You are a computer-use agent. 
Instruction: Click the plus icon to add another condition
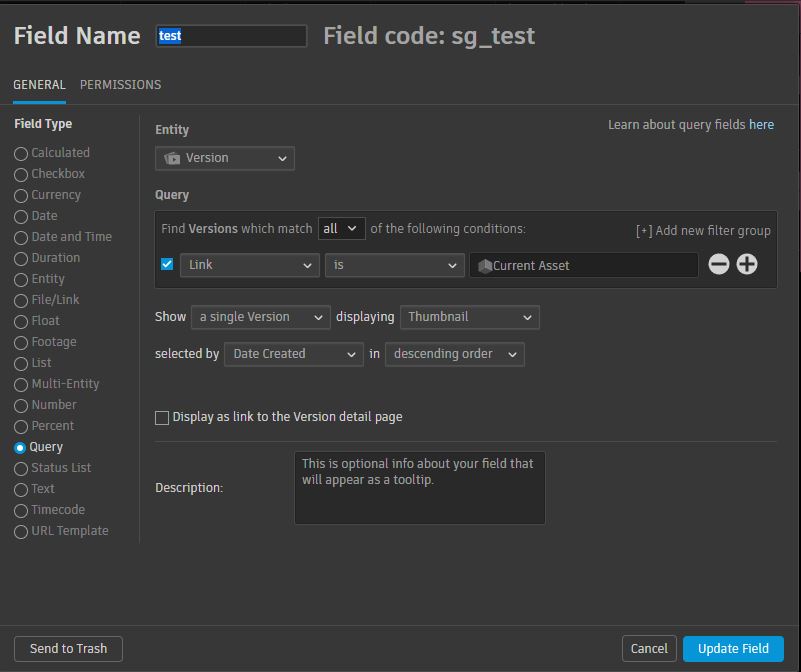(748, 265)
